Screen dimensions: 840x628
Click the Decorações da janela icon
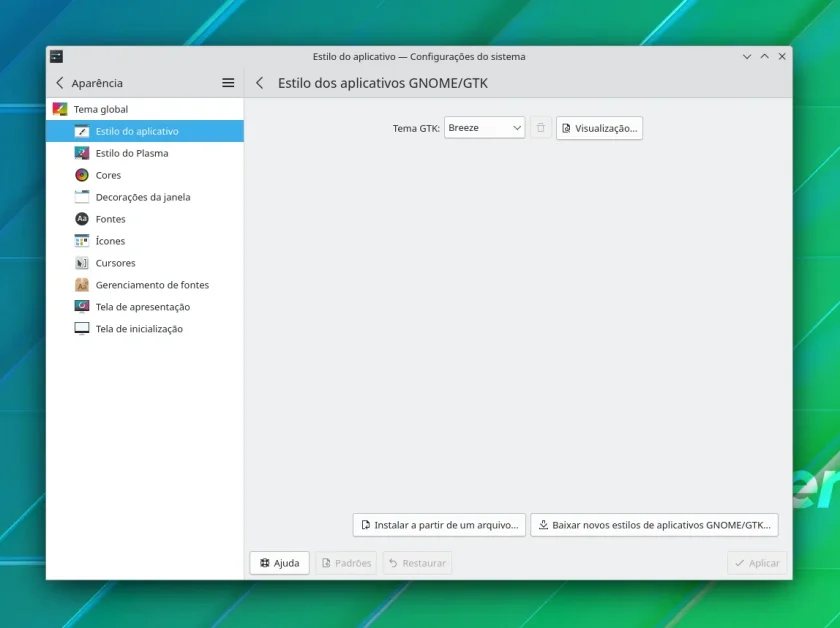pyautogui.click(x=81, y=197)
